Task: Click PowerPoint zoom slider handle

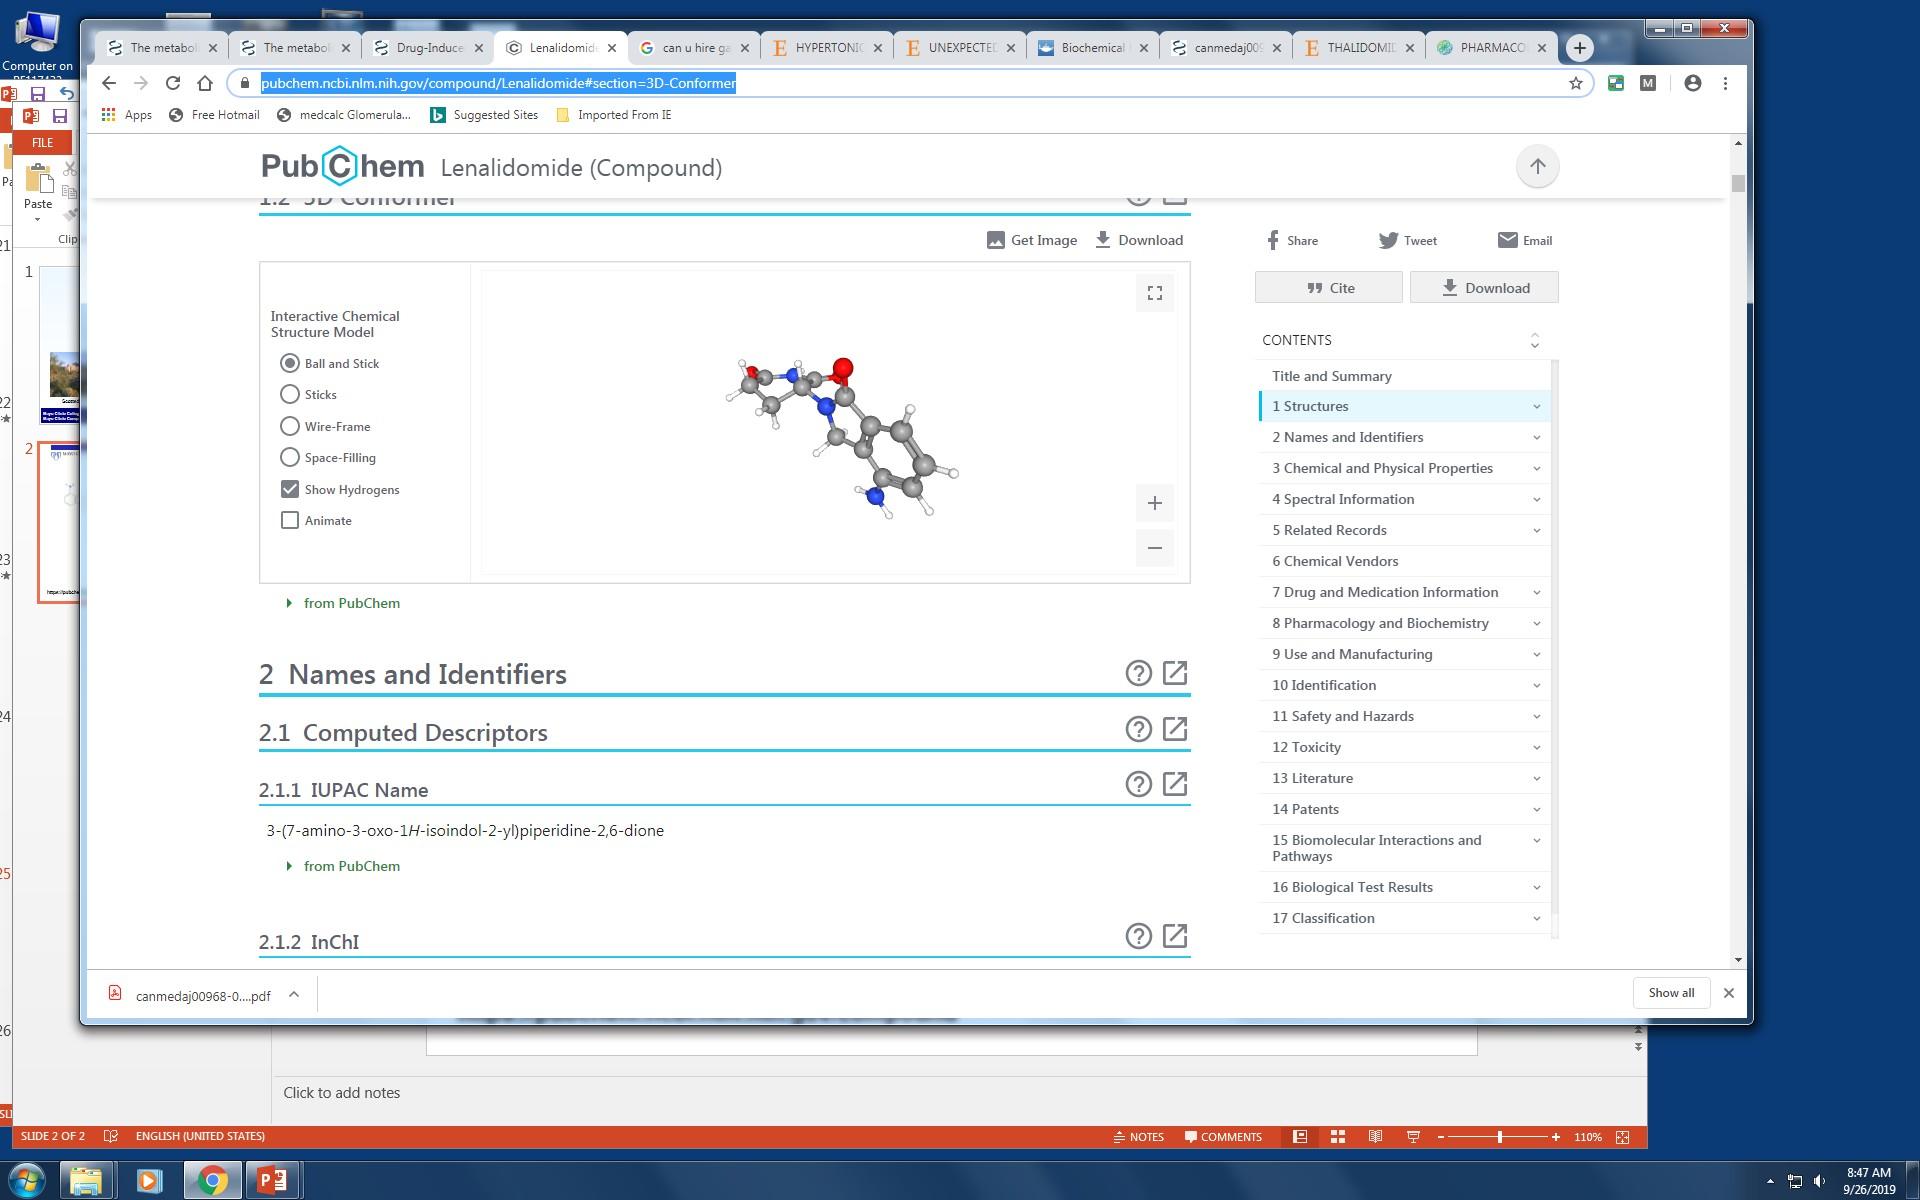Action: 1499,1137
